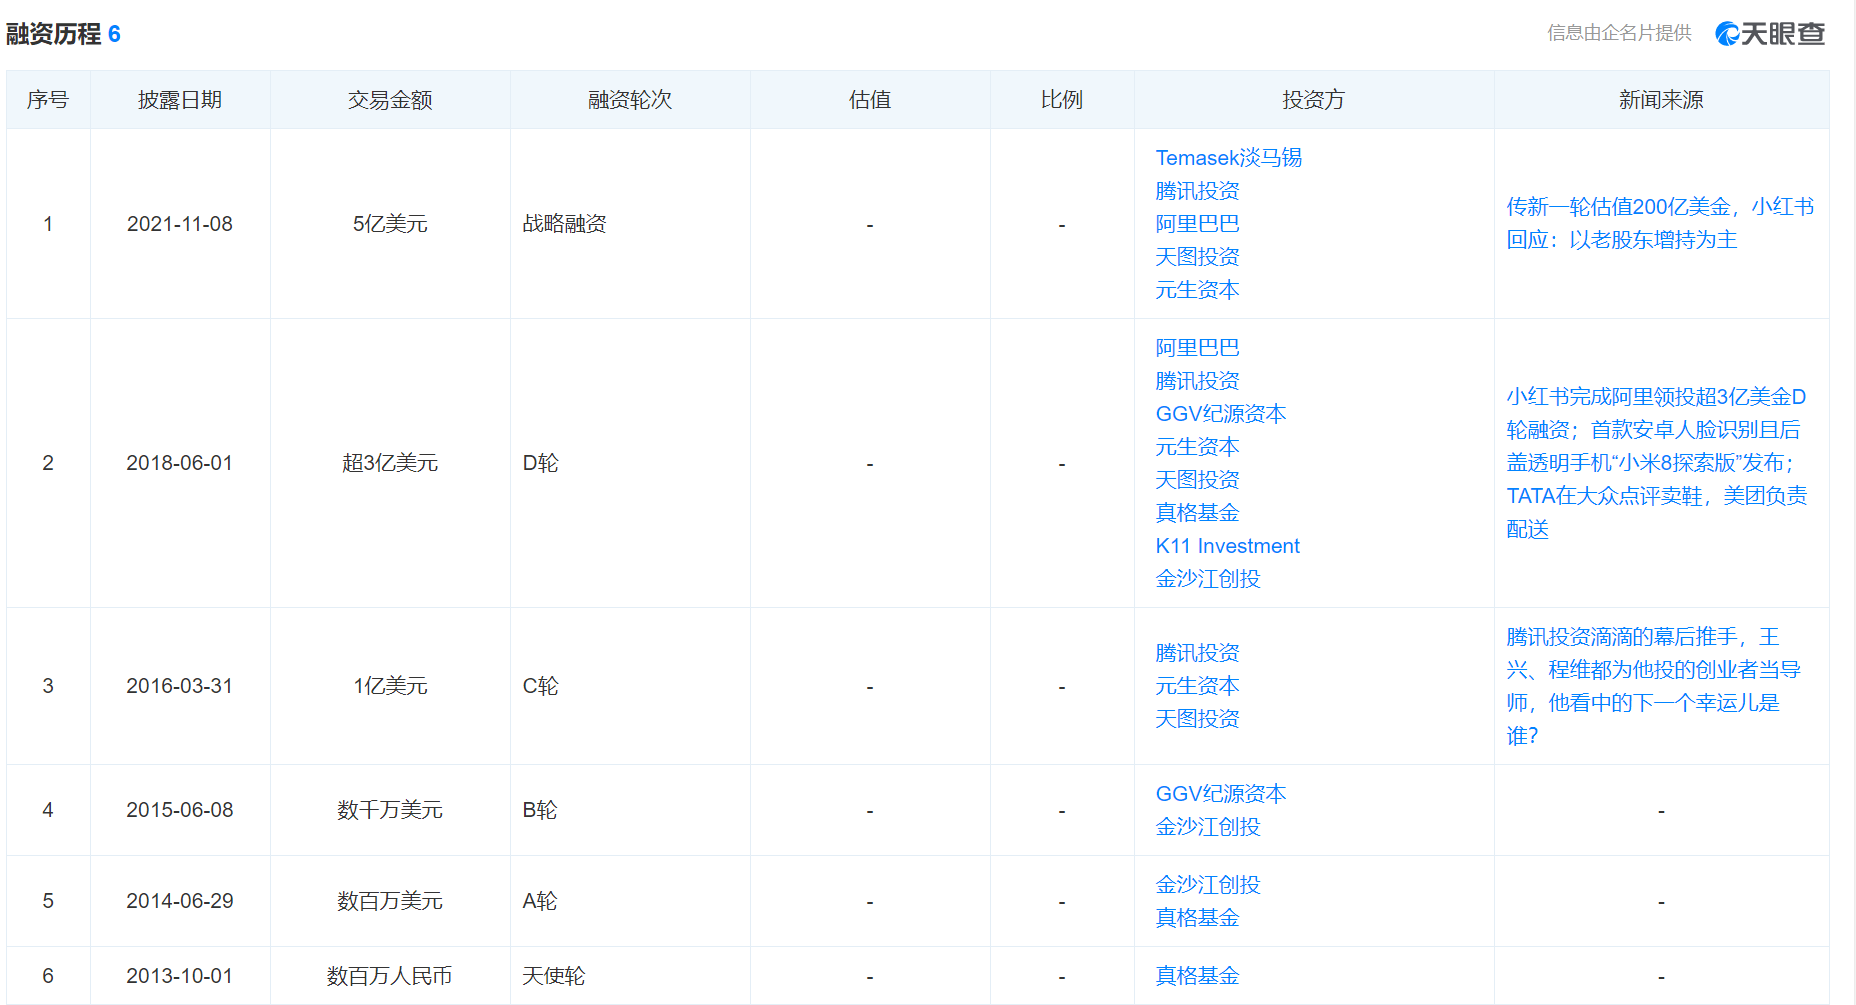This screenshot has height=1005, width=1856.
Task: Open the K11 Investment investor link
Action: point(1227,546)
